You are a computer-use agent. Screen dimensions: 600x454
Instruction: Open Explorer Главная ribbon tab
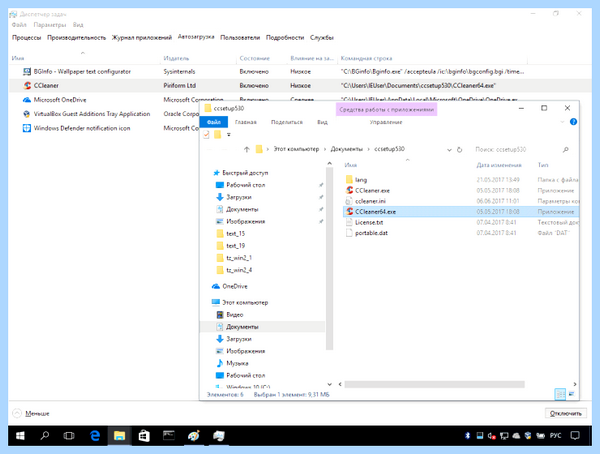(x=246, y=122)
